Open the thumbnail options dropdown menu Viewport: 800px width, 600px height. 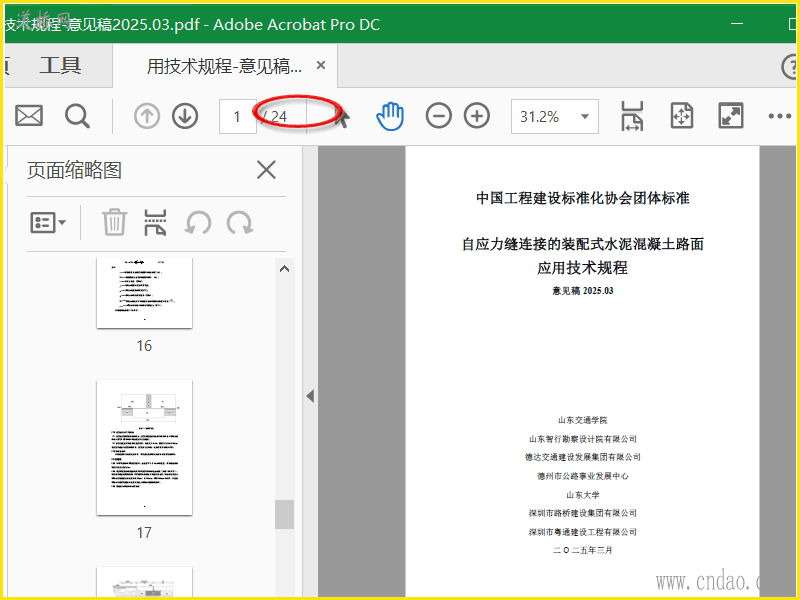48,223
